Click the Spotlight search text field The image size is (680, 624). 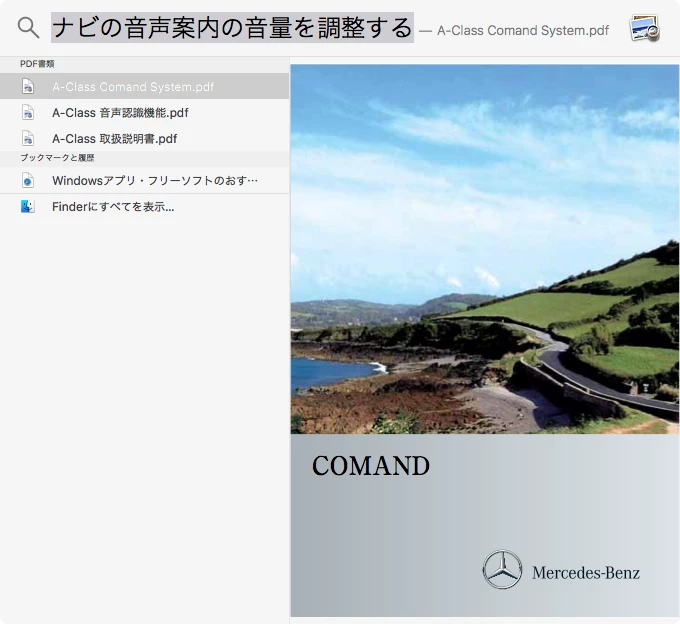(232, 28)
